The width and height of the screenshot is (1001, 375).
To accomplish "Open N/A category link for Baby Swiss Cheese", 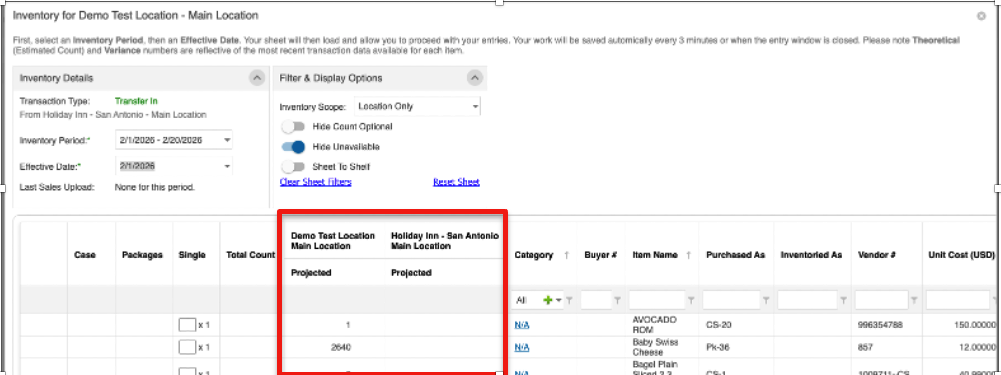I will (522, 347).
